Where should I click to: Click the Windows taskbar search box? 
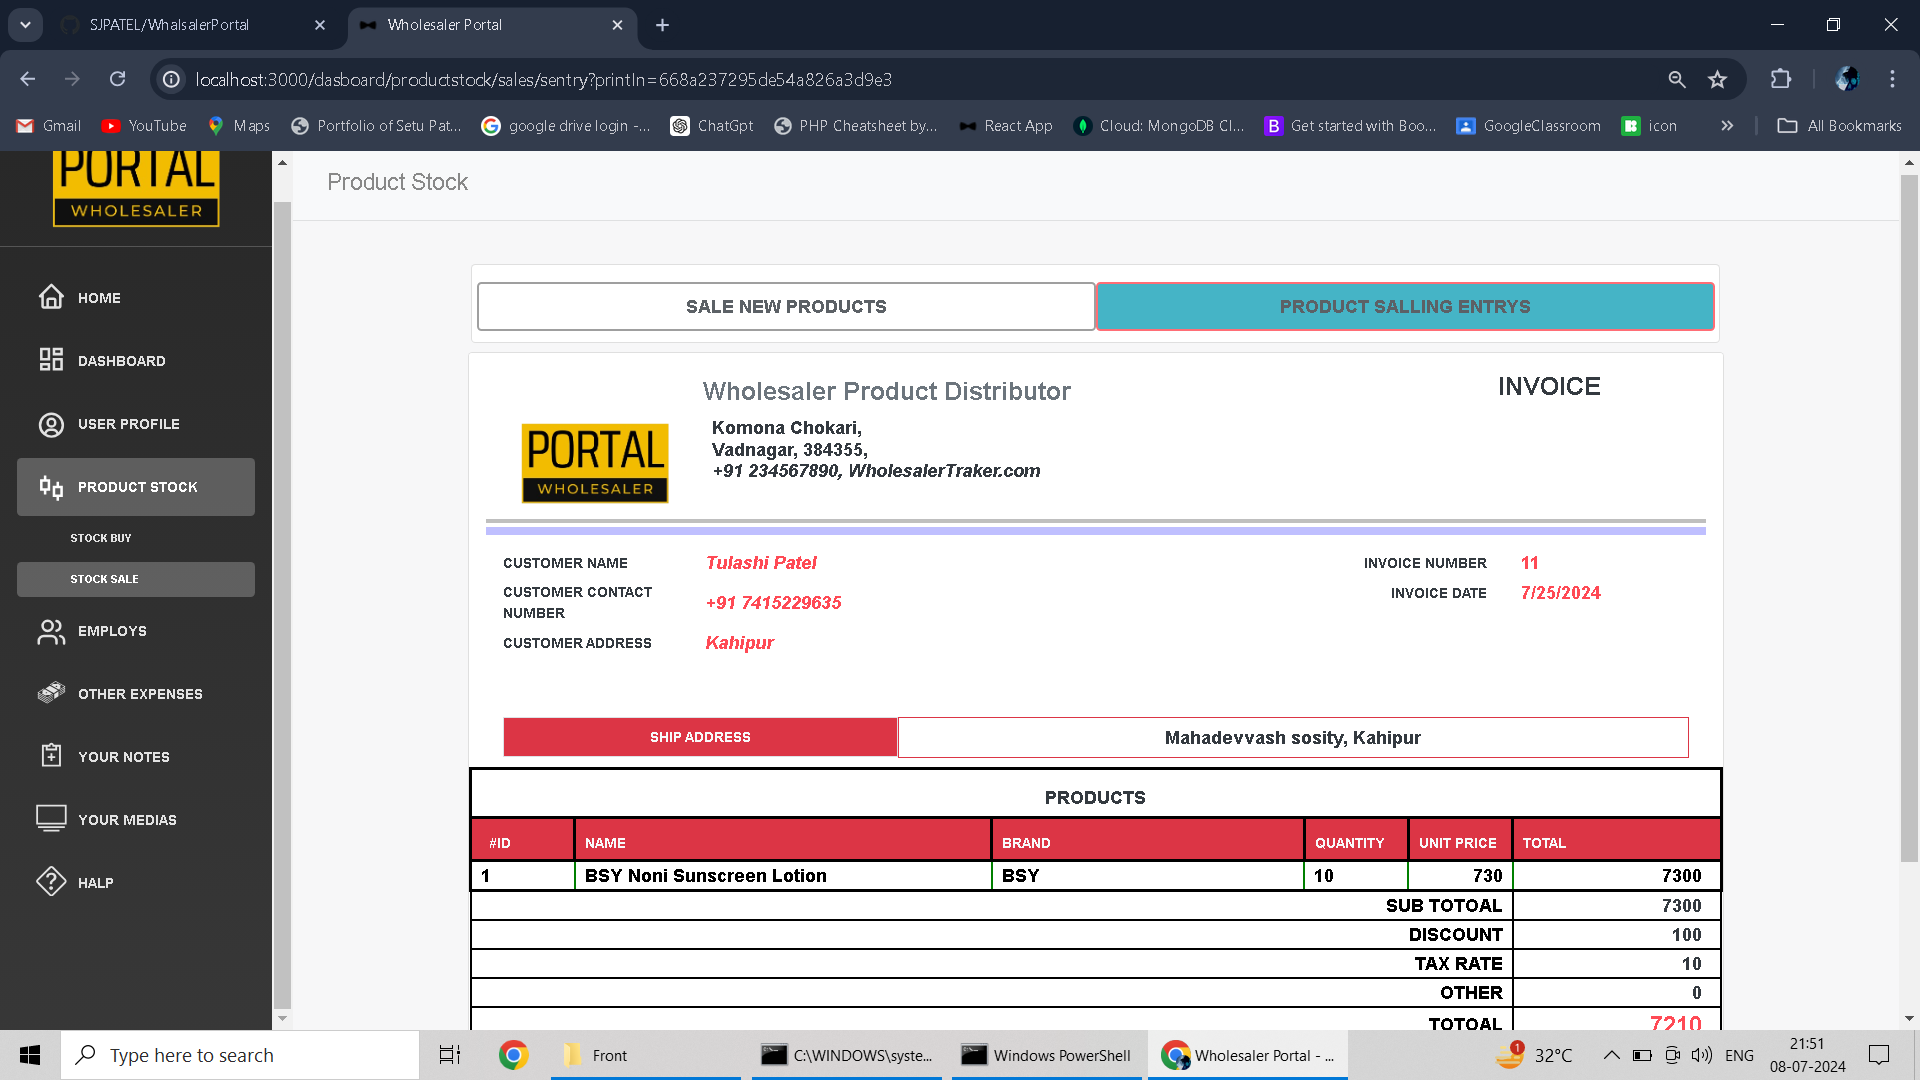tap(240, 1055)
